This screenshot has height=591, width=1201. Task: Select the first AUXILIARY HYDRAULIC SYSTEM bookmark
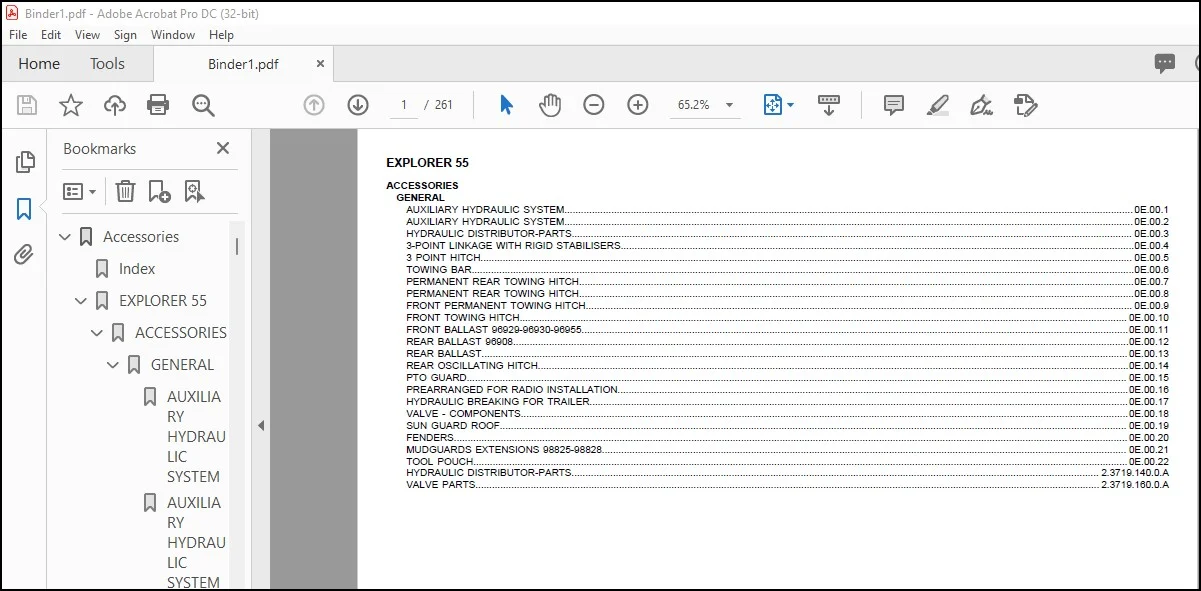[x=194, y=436]
